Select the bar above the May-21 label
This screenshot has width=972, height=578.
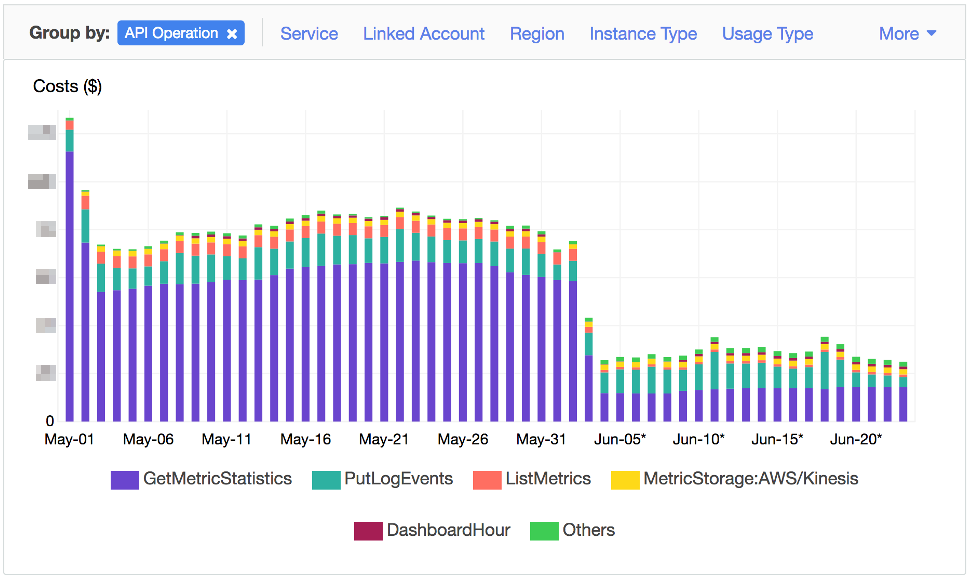(x=384, y=319)
